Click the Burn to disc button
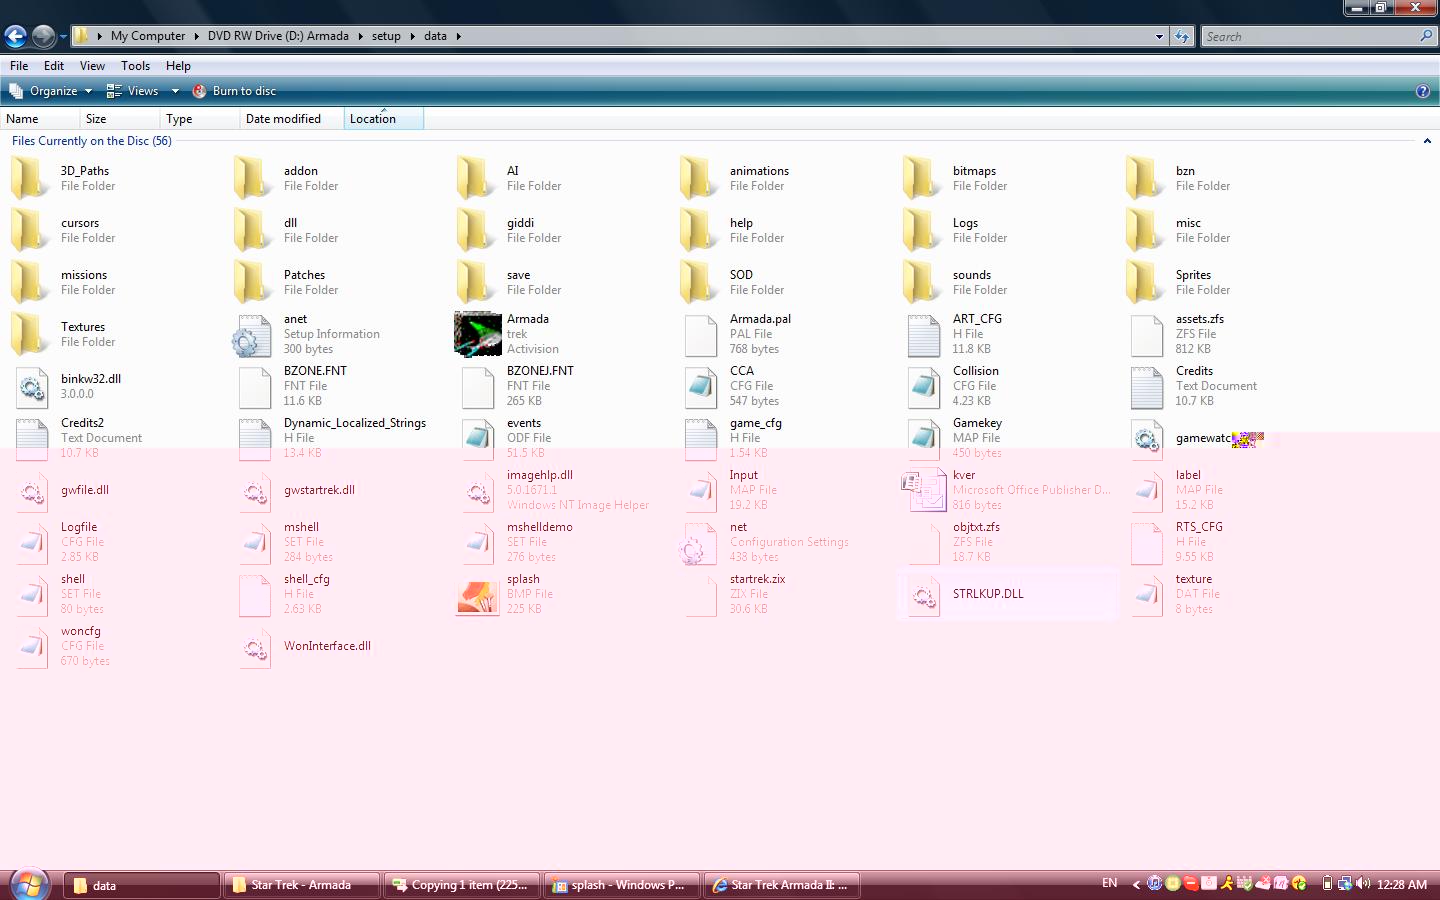The width and height of the screenshot is (1440, 900). (x=234, y=91)
